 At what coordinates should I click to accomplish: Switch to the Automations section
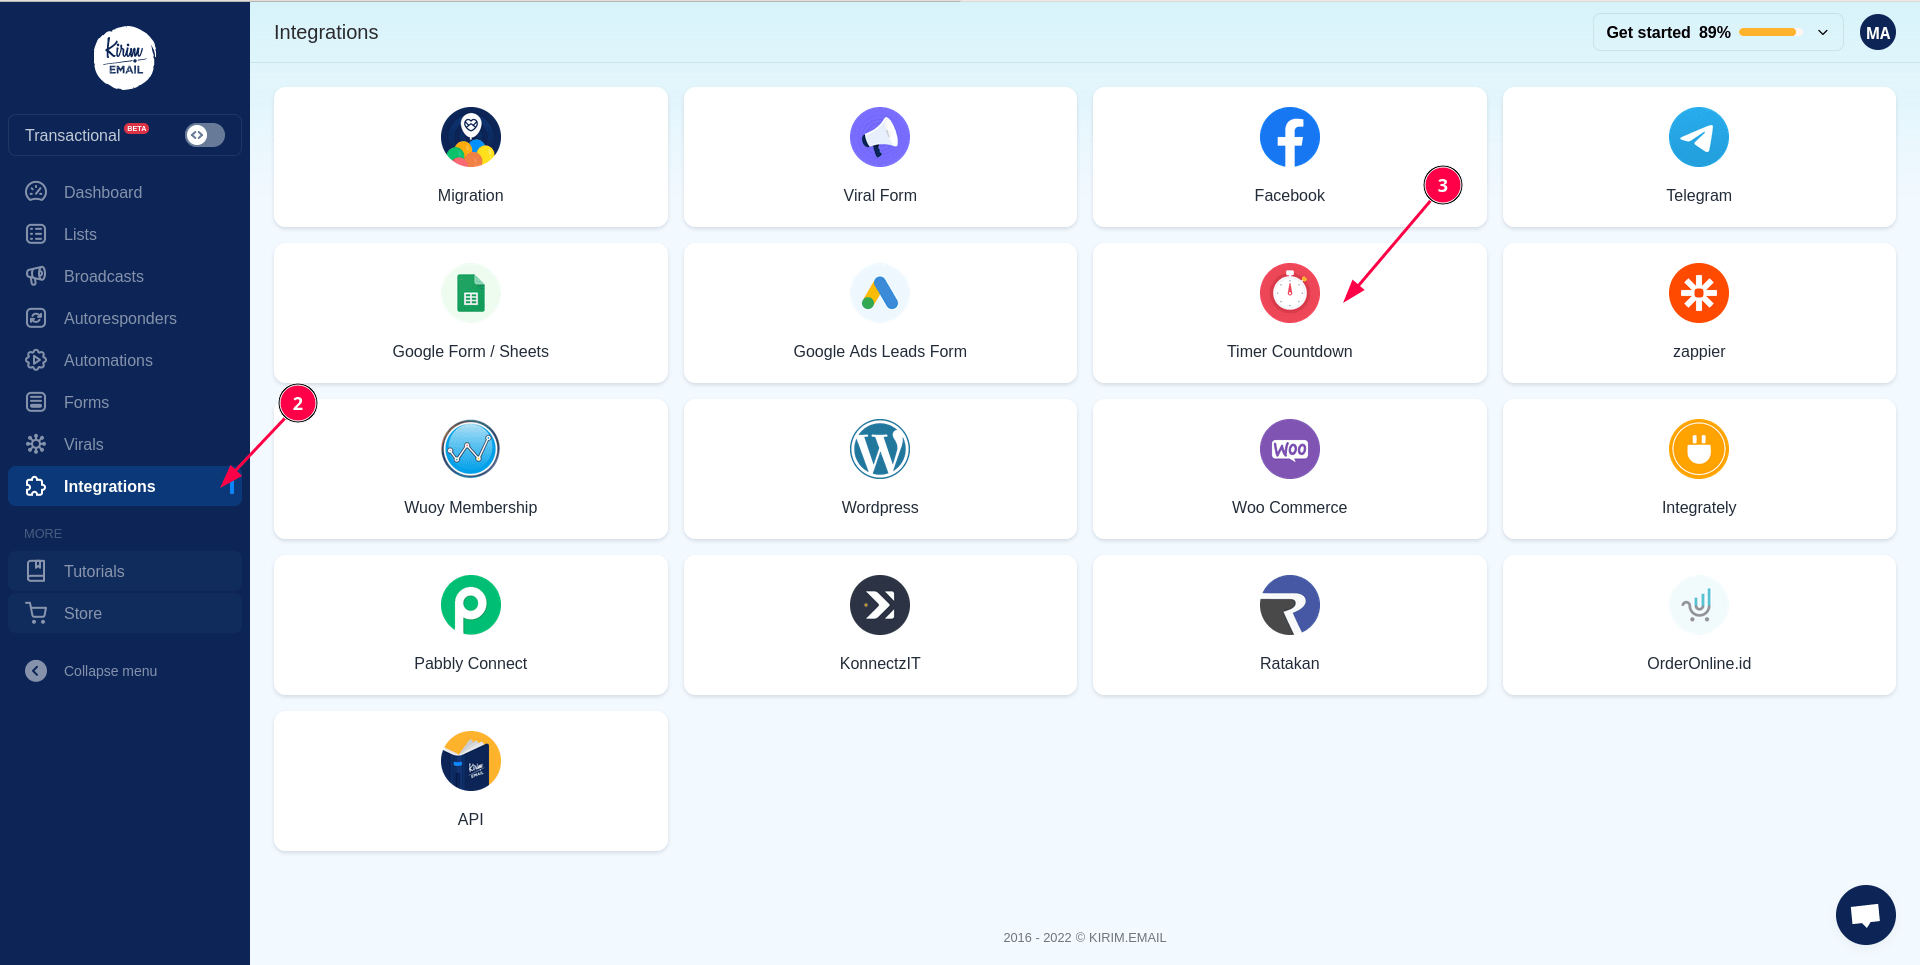[107, 360]
